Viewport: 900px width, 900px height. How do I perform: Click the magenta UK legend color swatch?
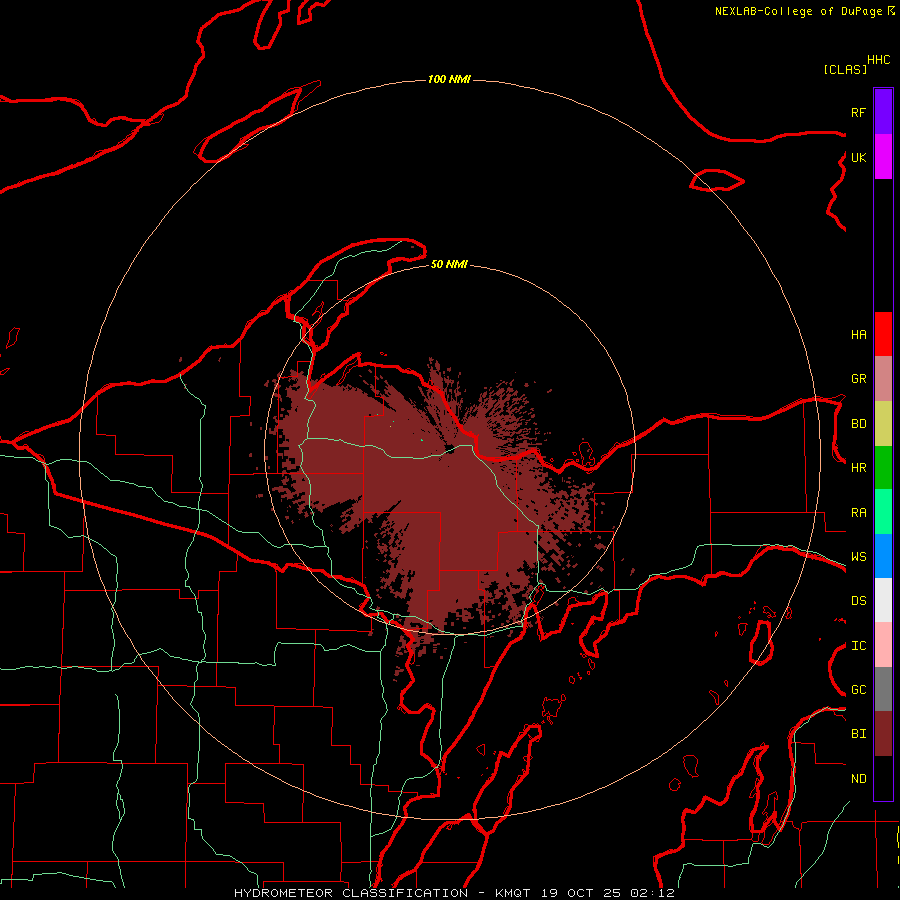(x=883, y=157)
